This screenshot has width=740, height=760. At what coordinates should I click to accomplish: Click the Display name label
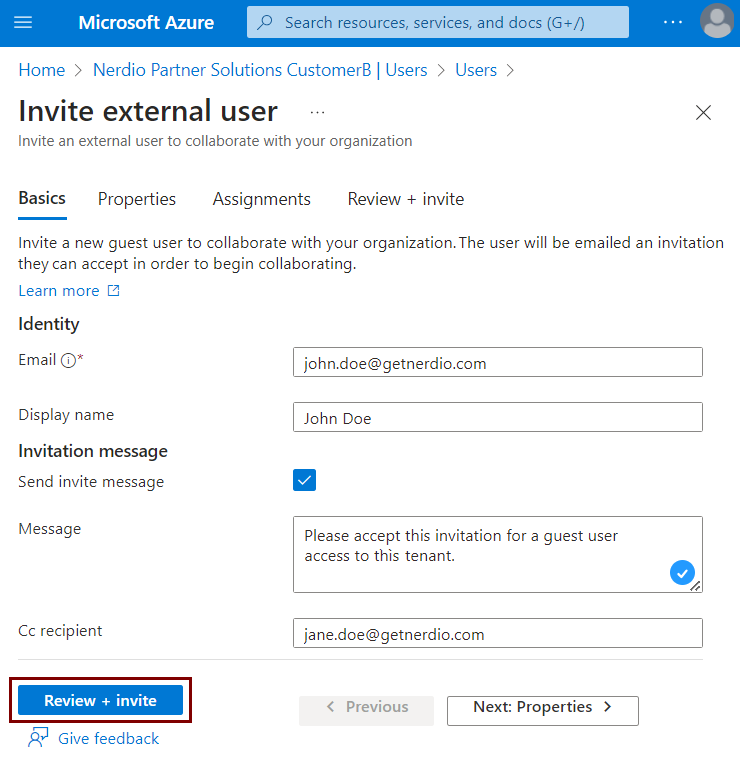click(x=66, y=415)
